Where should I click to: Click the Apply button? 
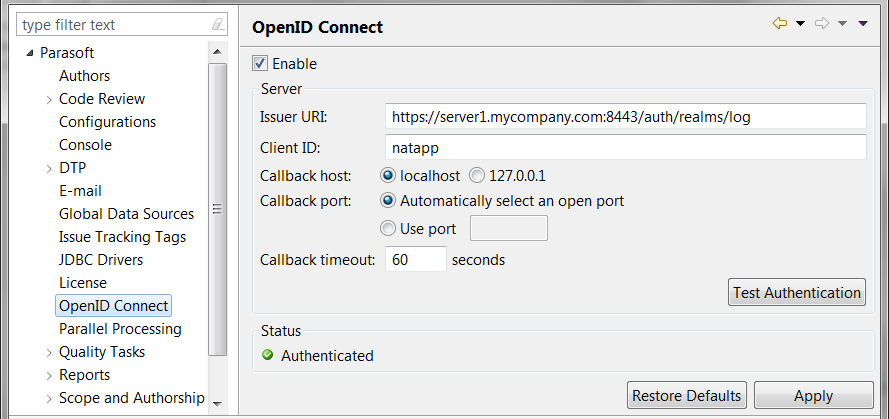pos(814,395)
